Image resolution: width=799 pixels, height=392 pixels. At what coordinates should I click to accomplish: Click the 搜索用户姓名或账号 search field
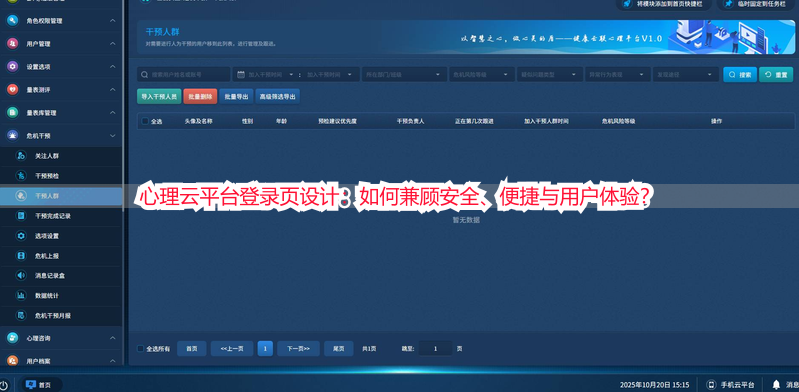184,74
